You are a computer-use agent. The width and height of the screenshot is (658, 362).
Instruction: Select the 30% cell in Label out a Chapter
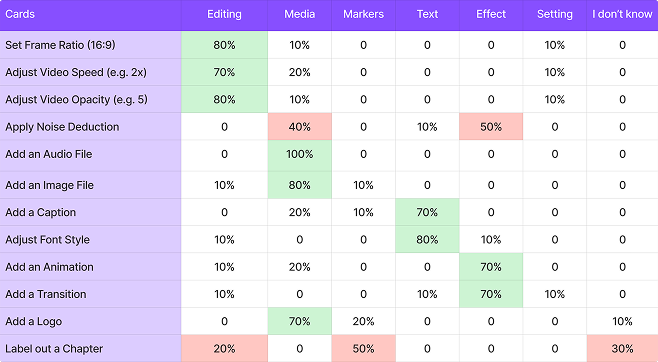tap(622, 349)
